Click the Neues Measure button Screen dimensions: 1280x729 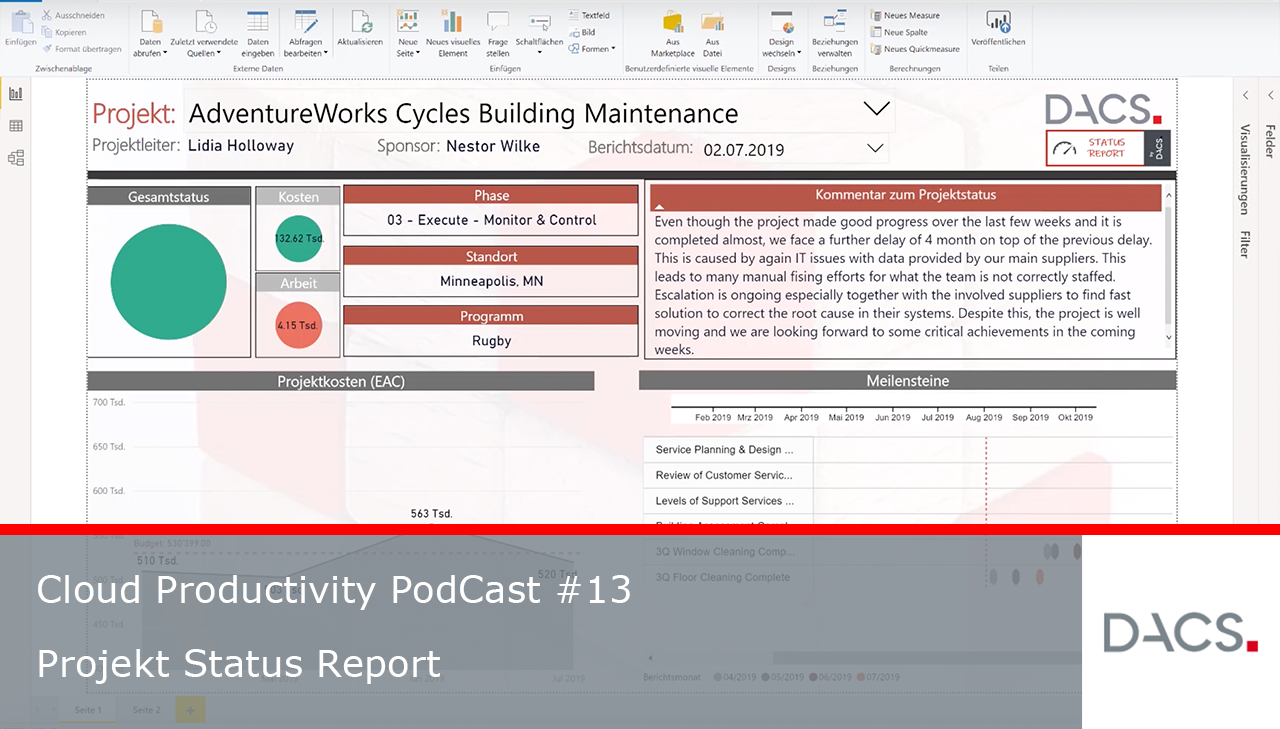tap(905, 15)
